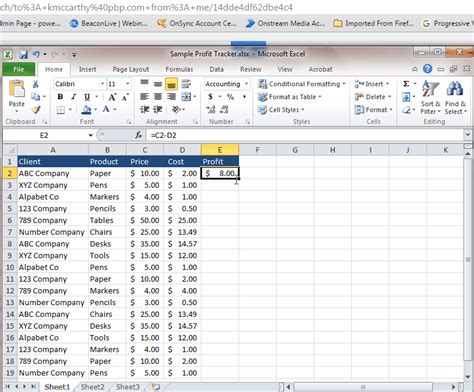Toggle Italic formatting
Screen dimensions: 474x392
73,97
